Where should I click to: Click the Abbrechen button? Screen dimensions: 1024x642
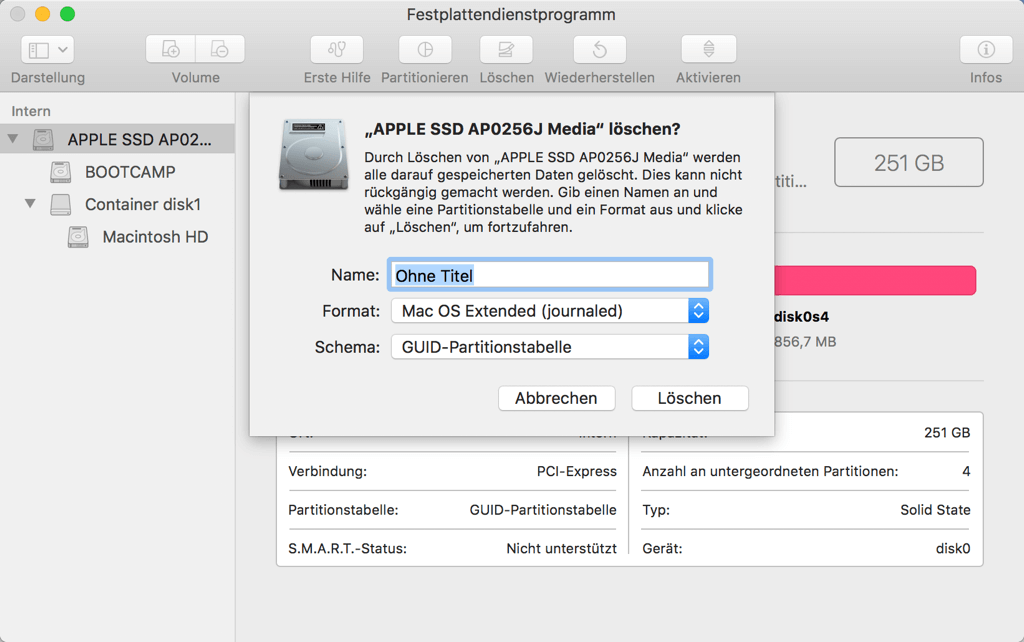556,398
